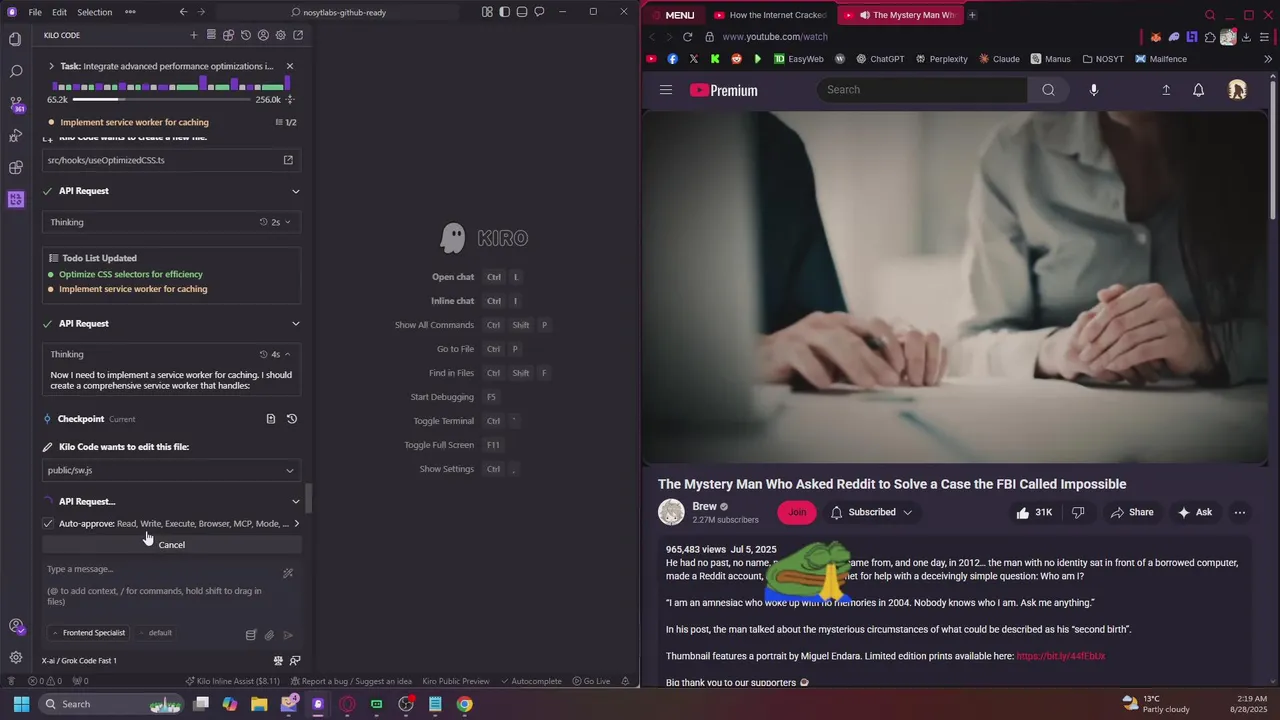This screenshot has width=1280, height=720.
Task: Click YouTube voice search microphone
Action: (1093, 90)
